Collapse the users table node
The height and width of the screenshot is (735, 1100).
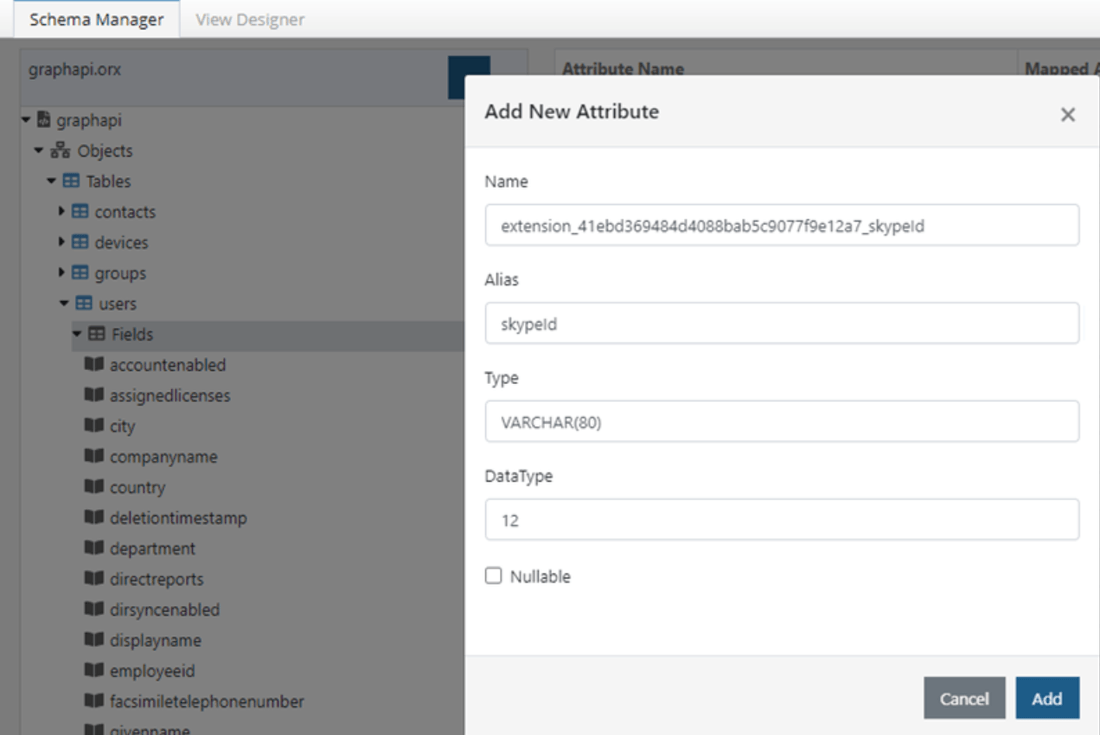tap(64, 303)
